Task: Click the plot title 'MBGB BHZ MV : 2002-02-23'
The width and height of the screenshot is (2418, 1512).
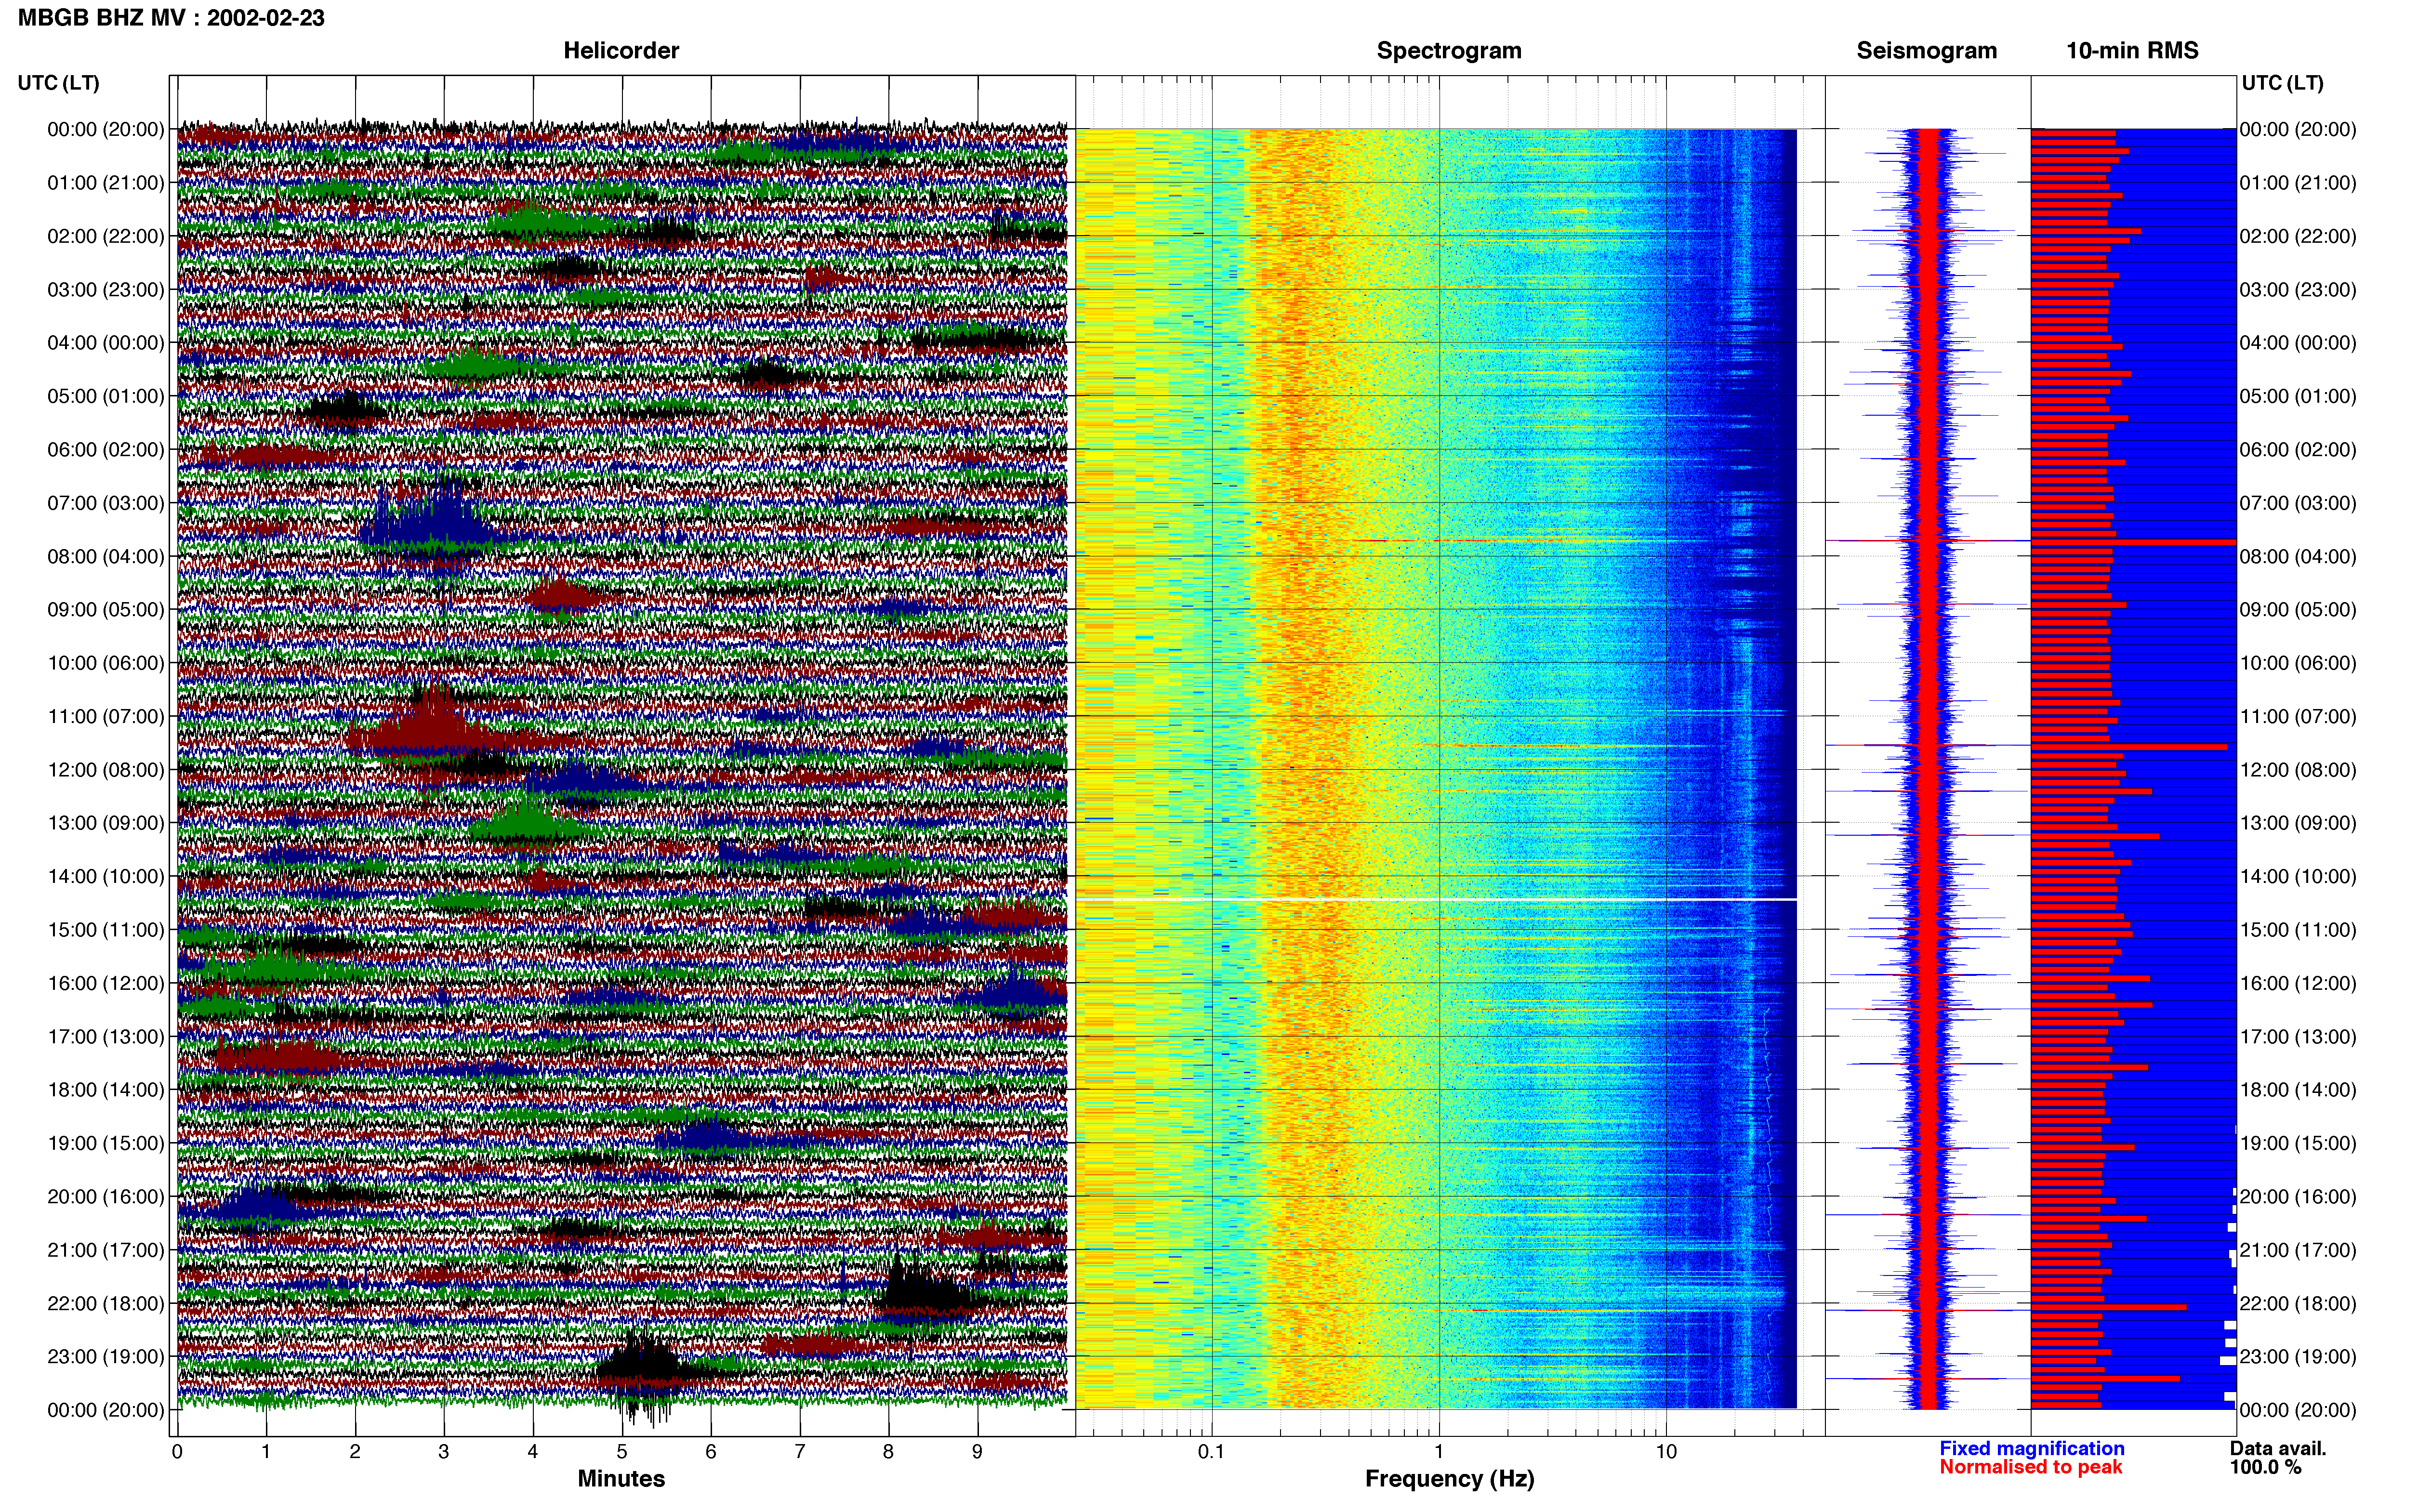Action: pos(171,18)
